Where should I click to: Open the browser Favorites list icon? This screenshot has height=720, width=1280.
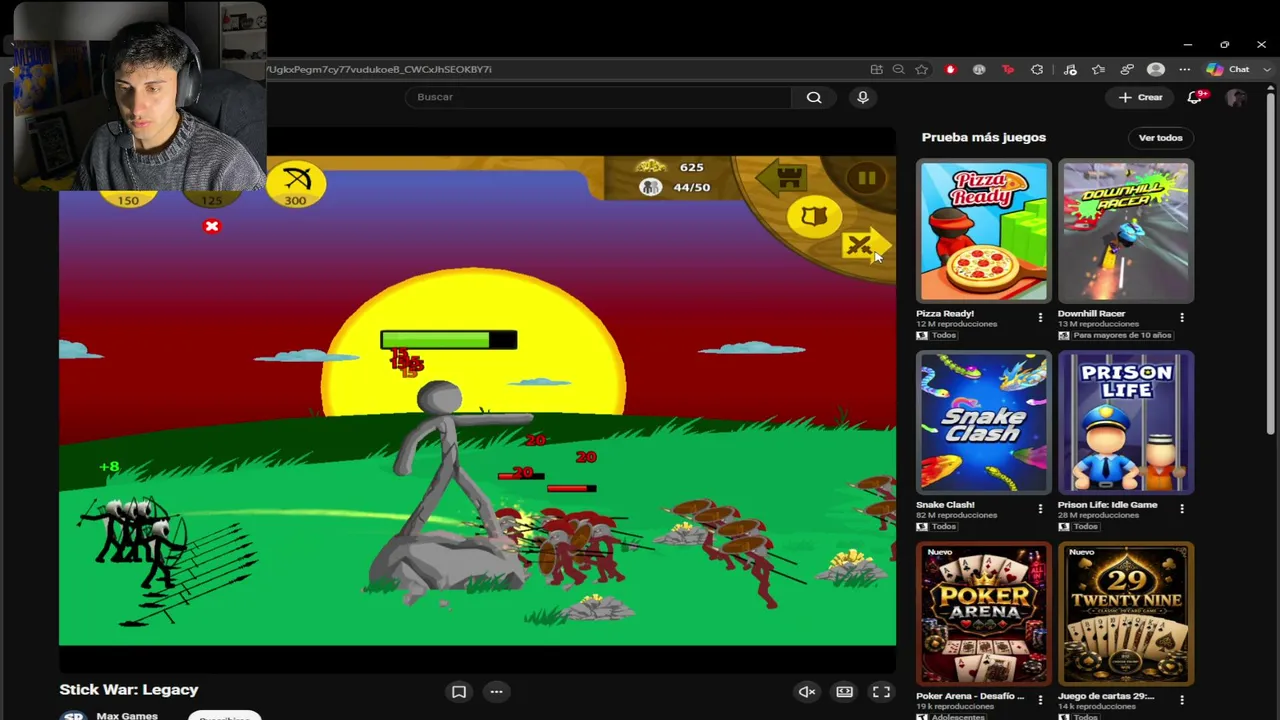(1098, 70)
